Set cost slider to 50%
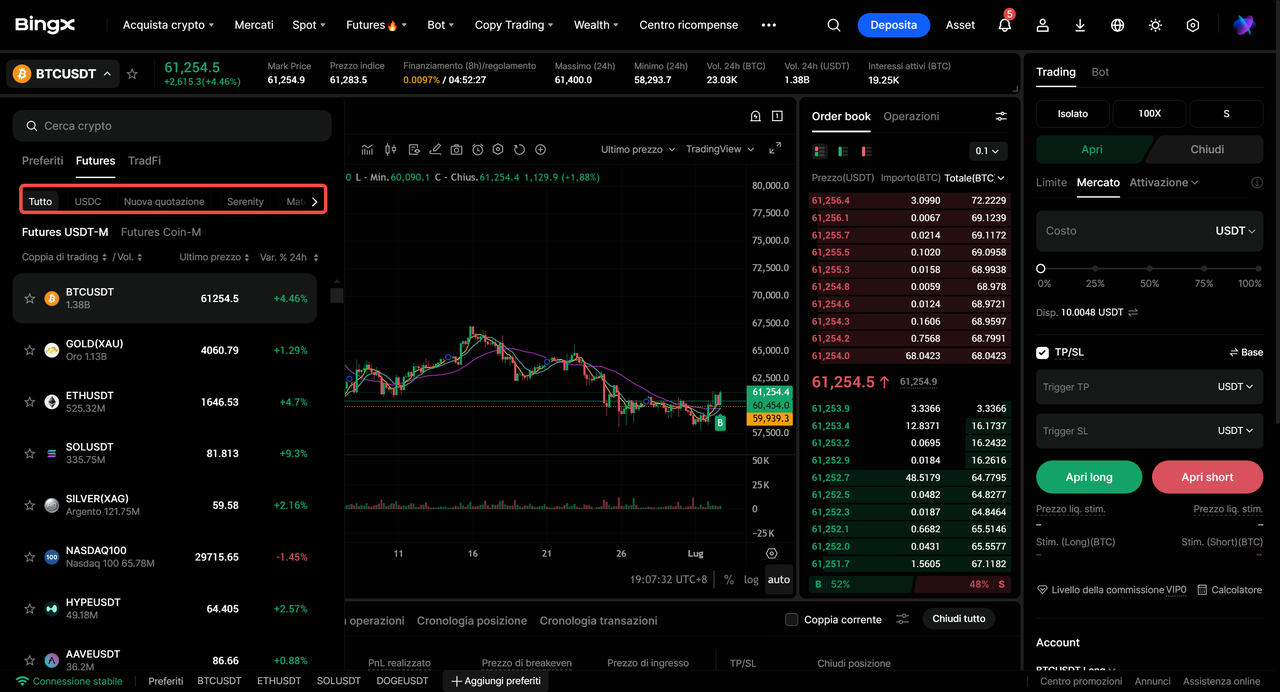Viewport: 1280px width, 692px height. (x=1150, y=268)
